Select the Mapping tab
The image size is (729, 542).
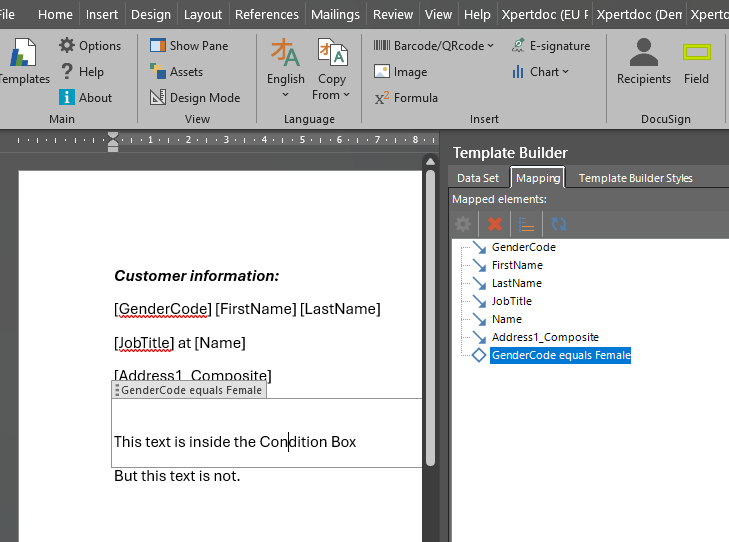[538, 178]
